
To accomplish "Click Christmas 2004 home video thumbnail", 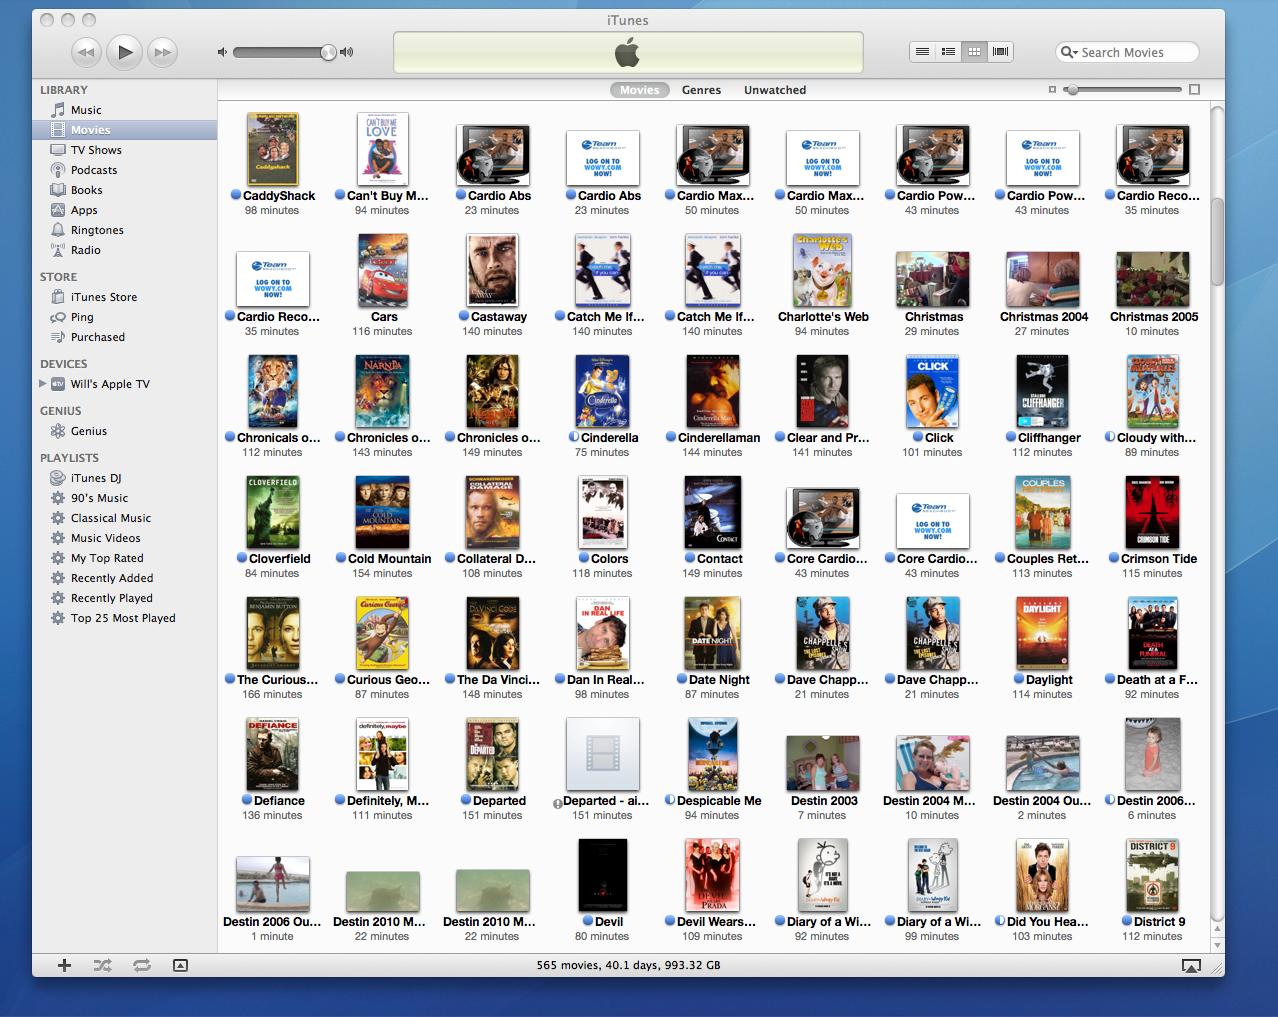I will click(x=1043, y=279).
